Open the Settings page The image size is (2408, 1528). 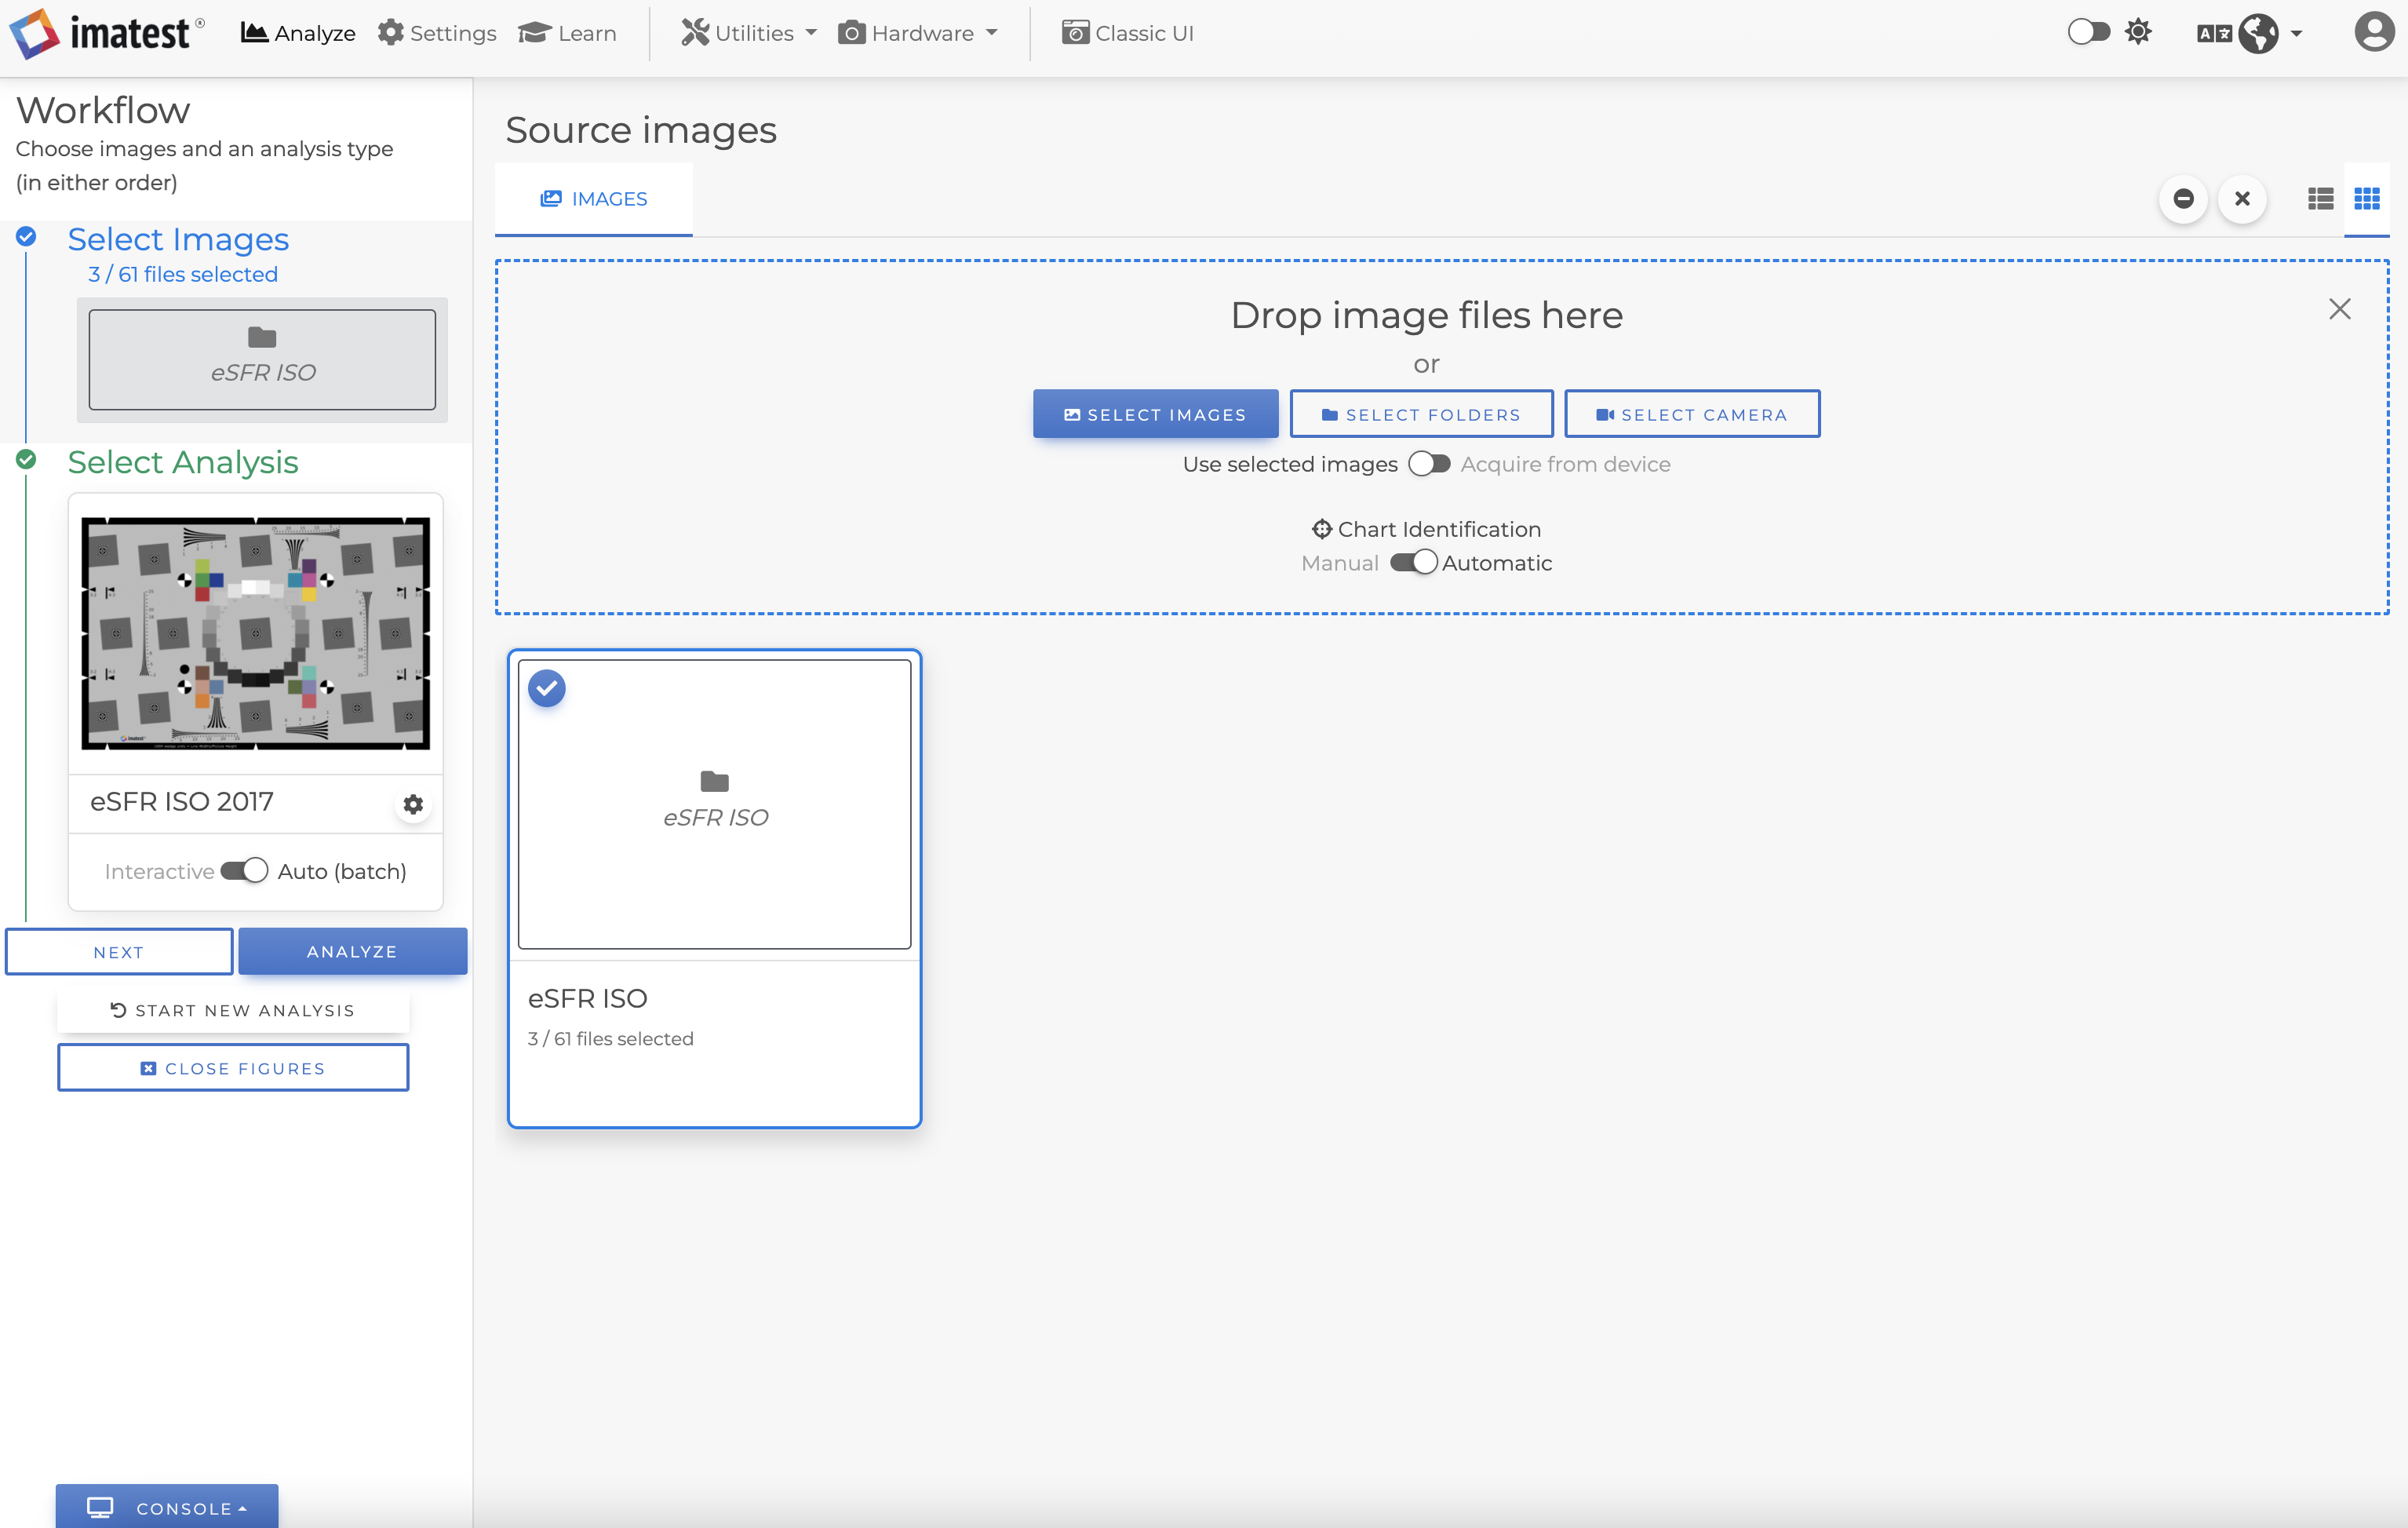click(437, 33)
